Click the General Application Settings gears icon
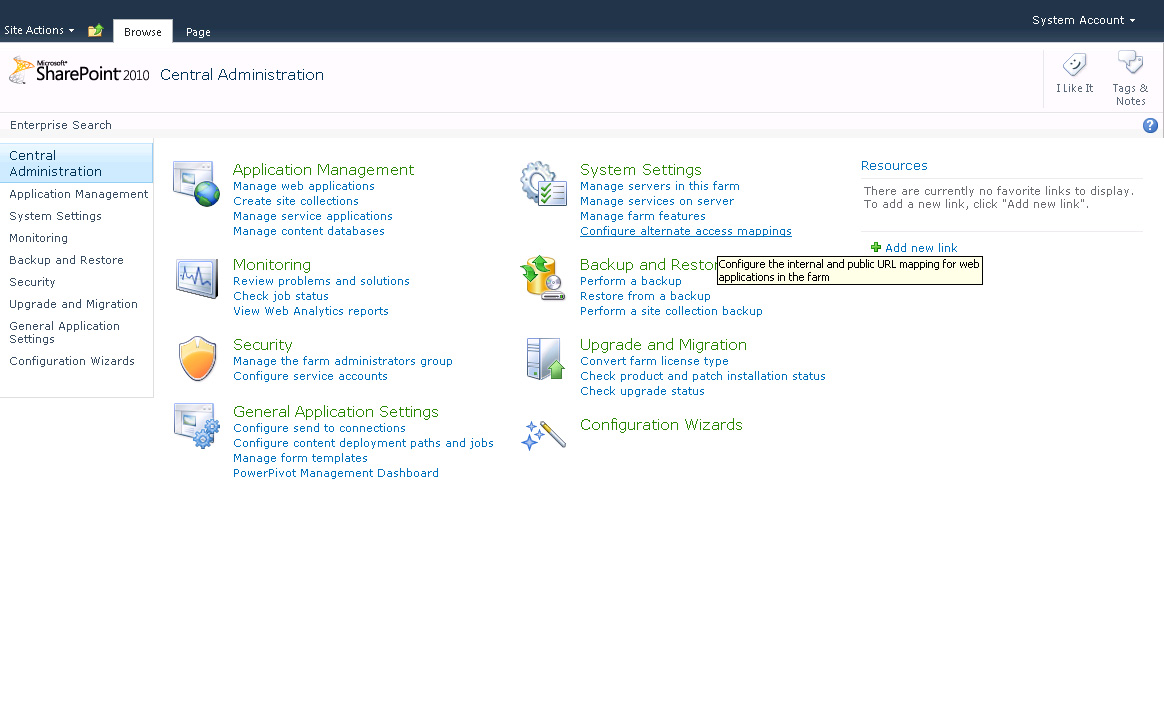This screenshot has width=1164, height=718. coord(197,425)
